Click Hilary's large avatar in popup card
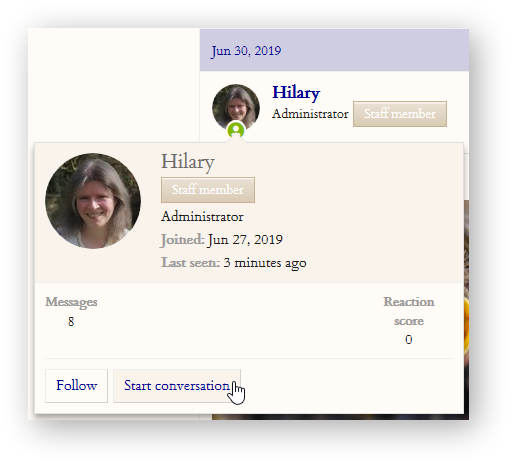This screenshot has width=511, height=462. (x=93, y=201)
